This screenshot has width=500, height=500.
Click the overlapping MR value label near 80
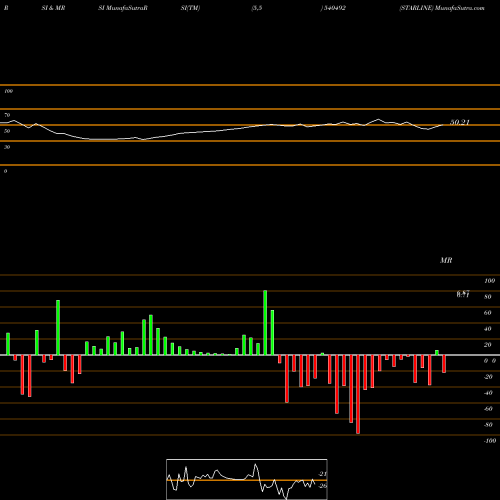(x=463, y=294)
